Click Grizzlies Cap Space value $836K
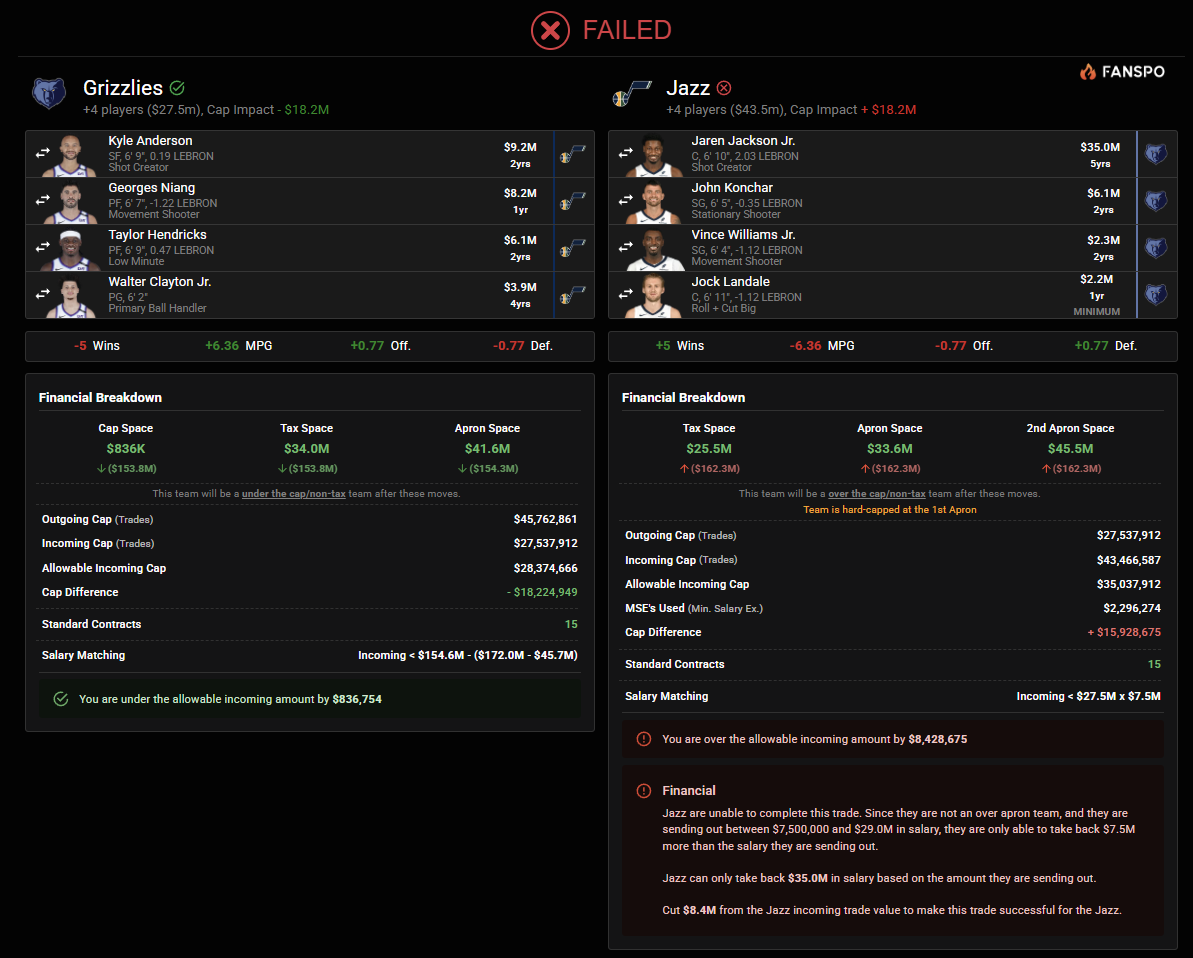Image resolution: width=1193 pixels, height=958 pixels. [x=126, y=449]
